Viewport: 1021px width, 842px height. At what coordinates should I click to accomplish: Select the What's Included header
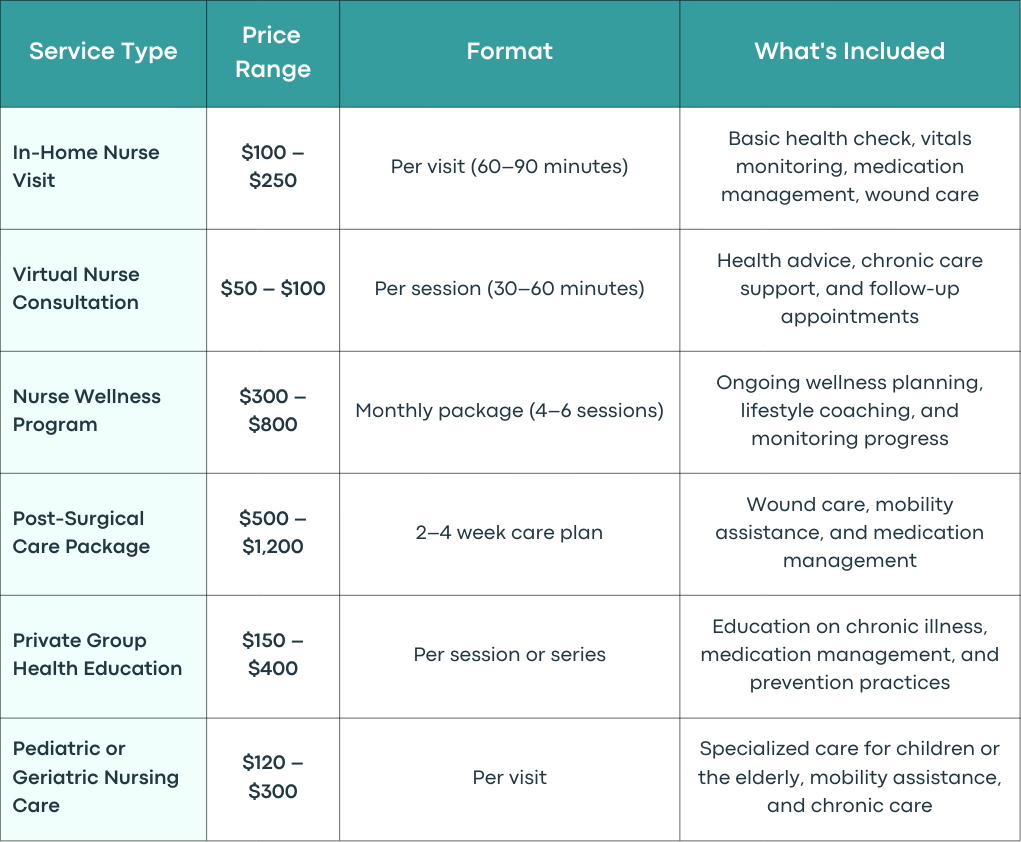click(x=849, y=51)
